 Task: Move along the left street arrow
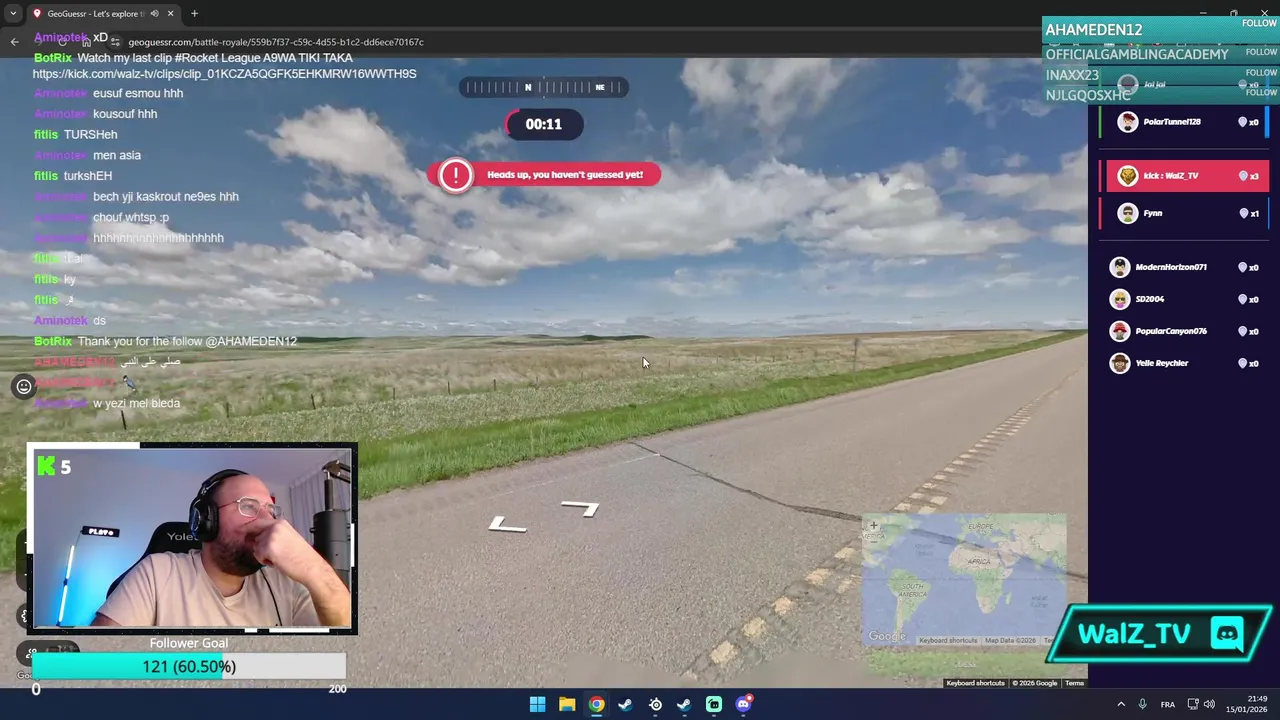pos(508,525)
